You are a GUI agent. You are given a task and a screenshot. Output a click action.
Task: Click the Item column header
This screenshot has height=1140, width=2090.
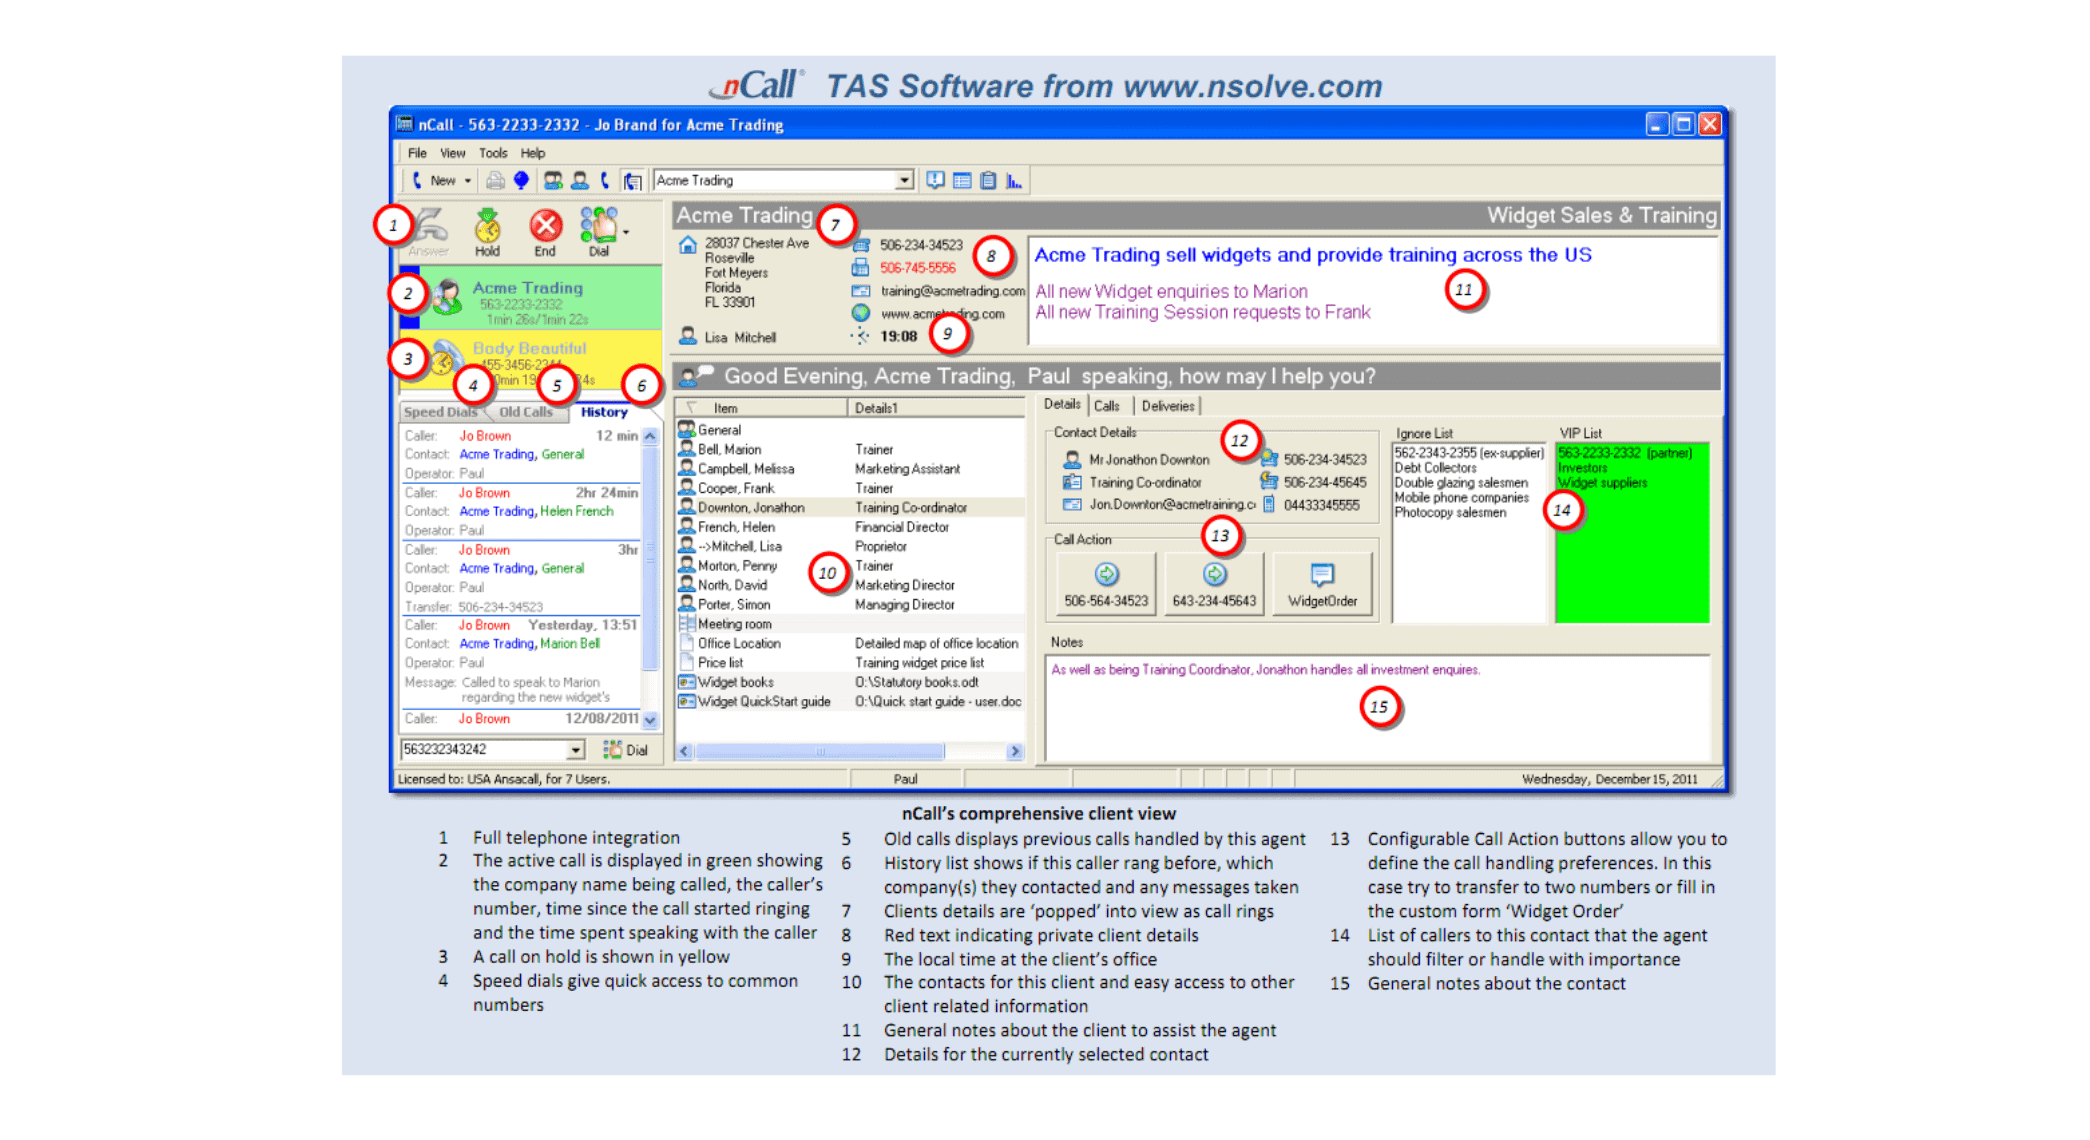point(762,408)
